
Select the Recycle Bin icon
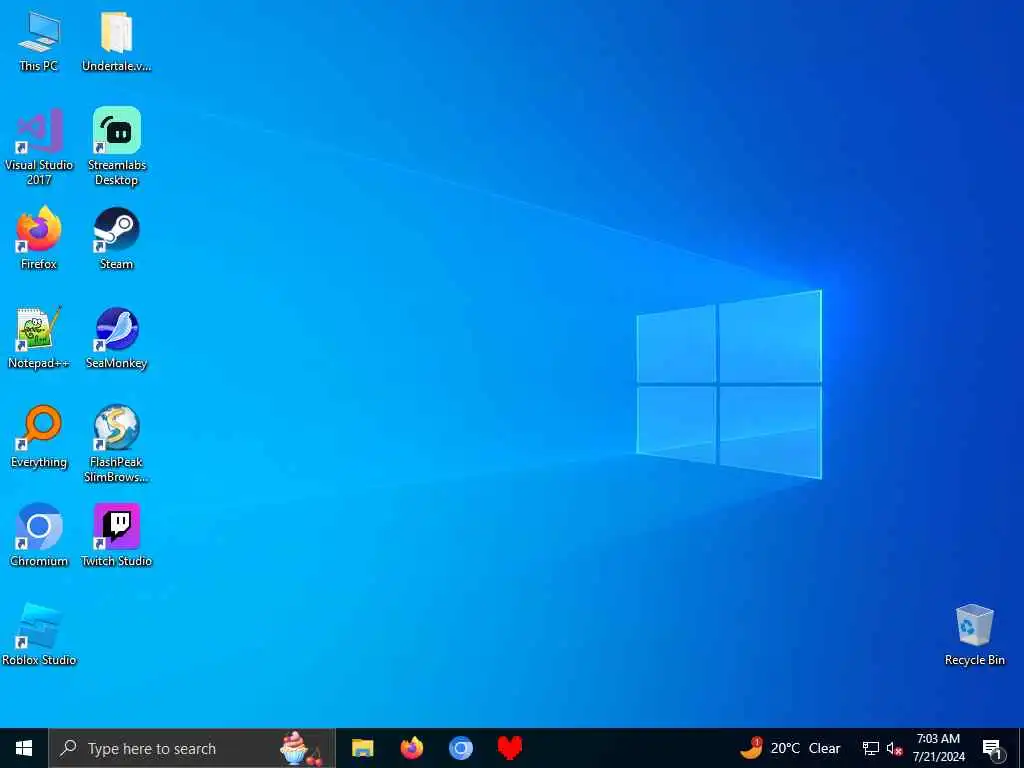pyautogui.click(x=974, y=635)
